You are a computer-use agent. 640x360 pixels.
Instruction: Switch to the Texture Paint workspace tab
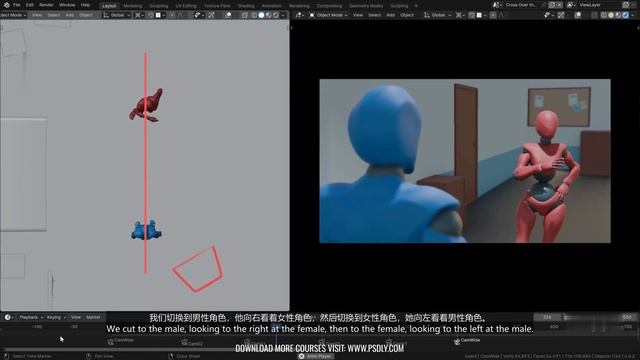(217, 6)
